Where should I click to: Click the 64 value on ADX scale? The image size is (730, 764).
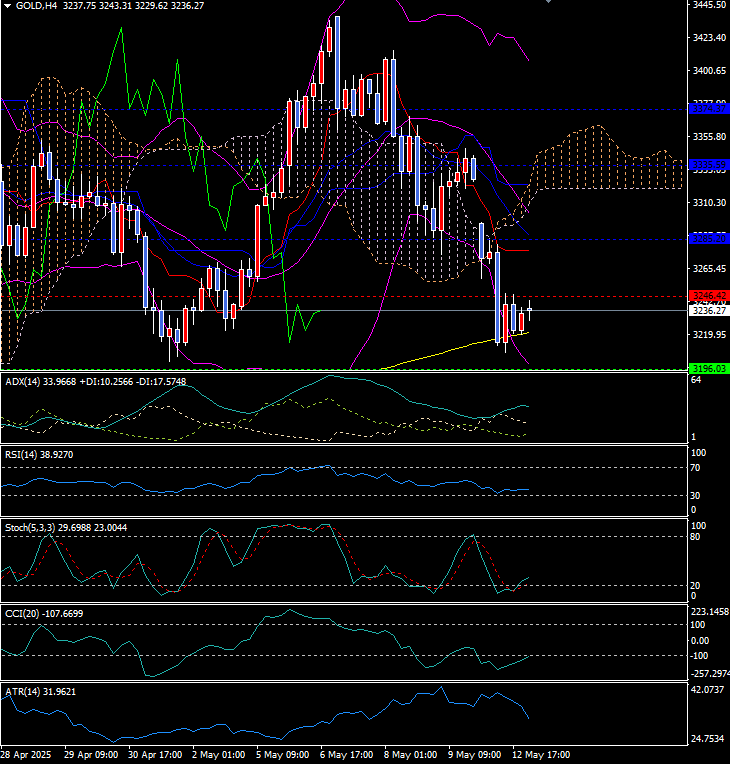696,380
